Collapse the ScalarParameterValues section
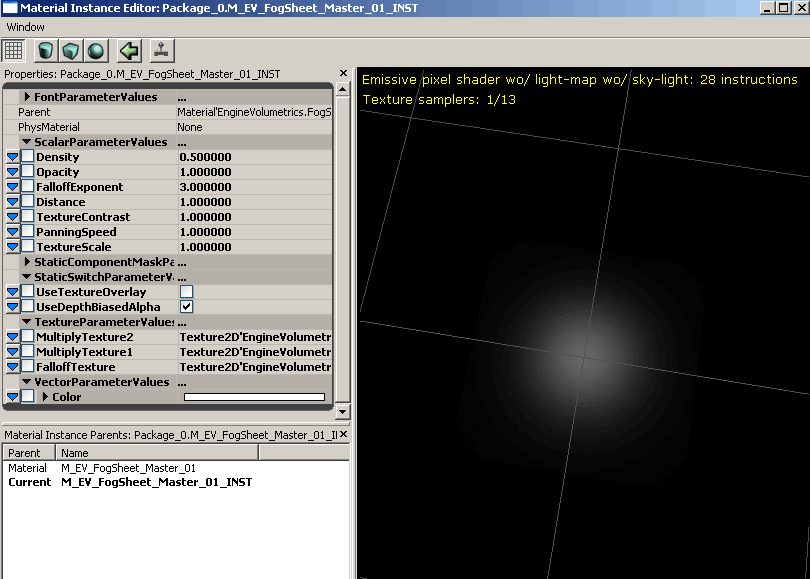 26,142
